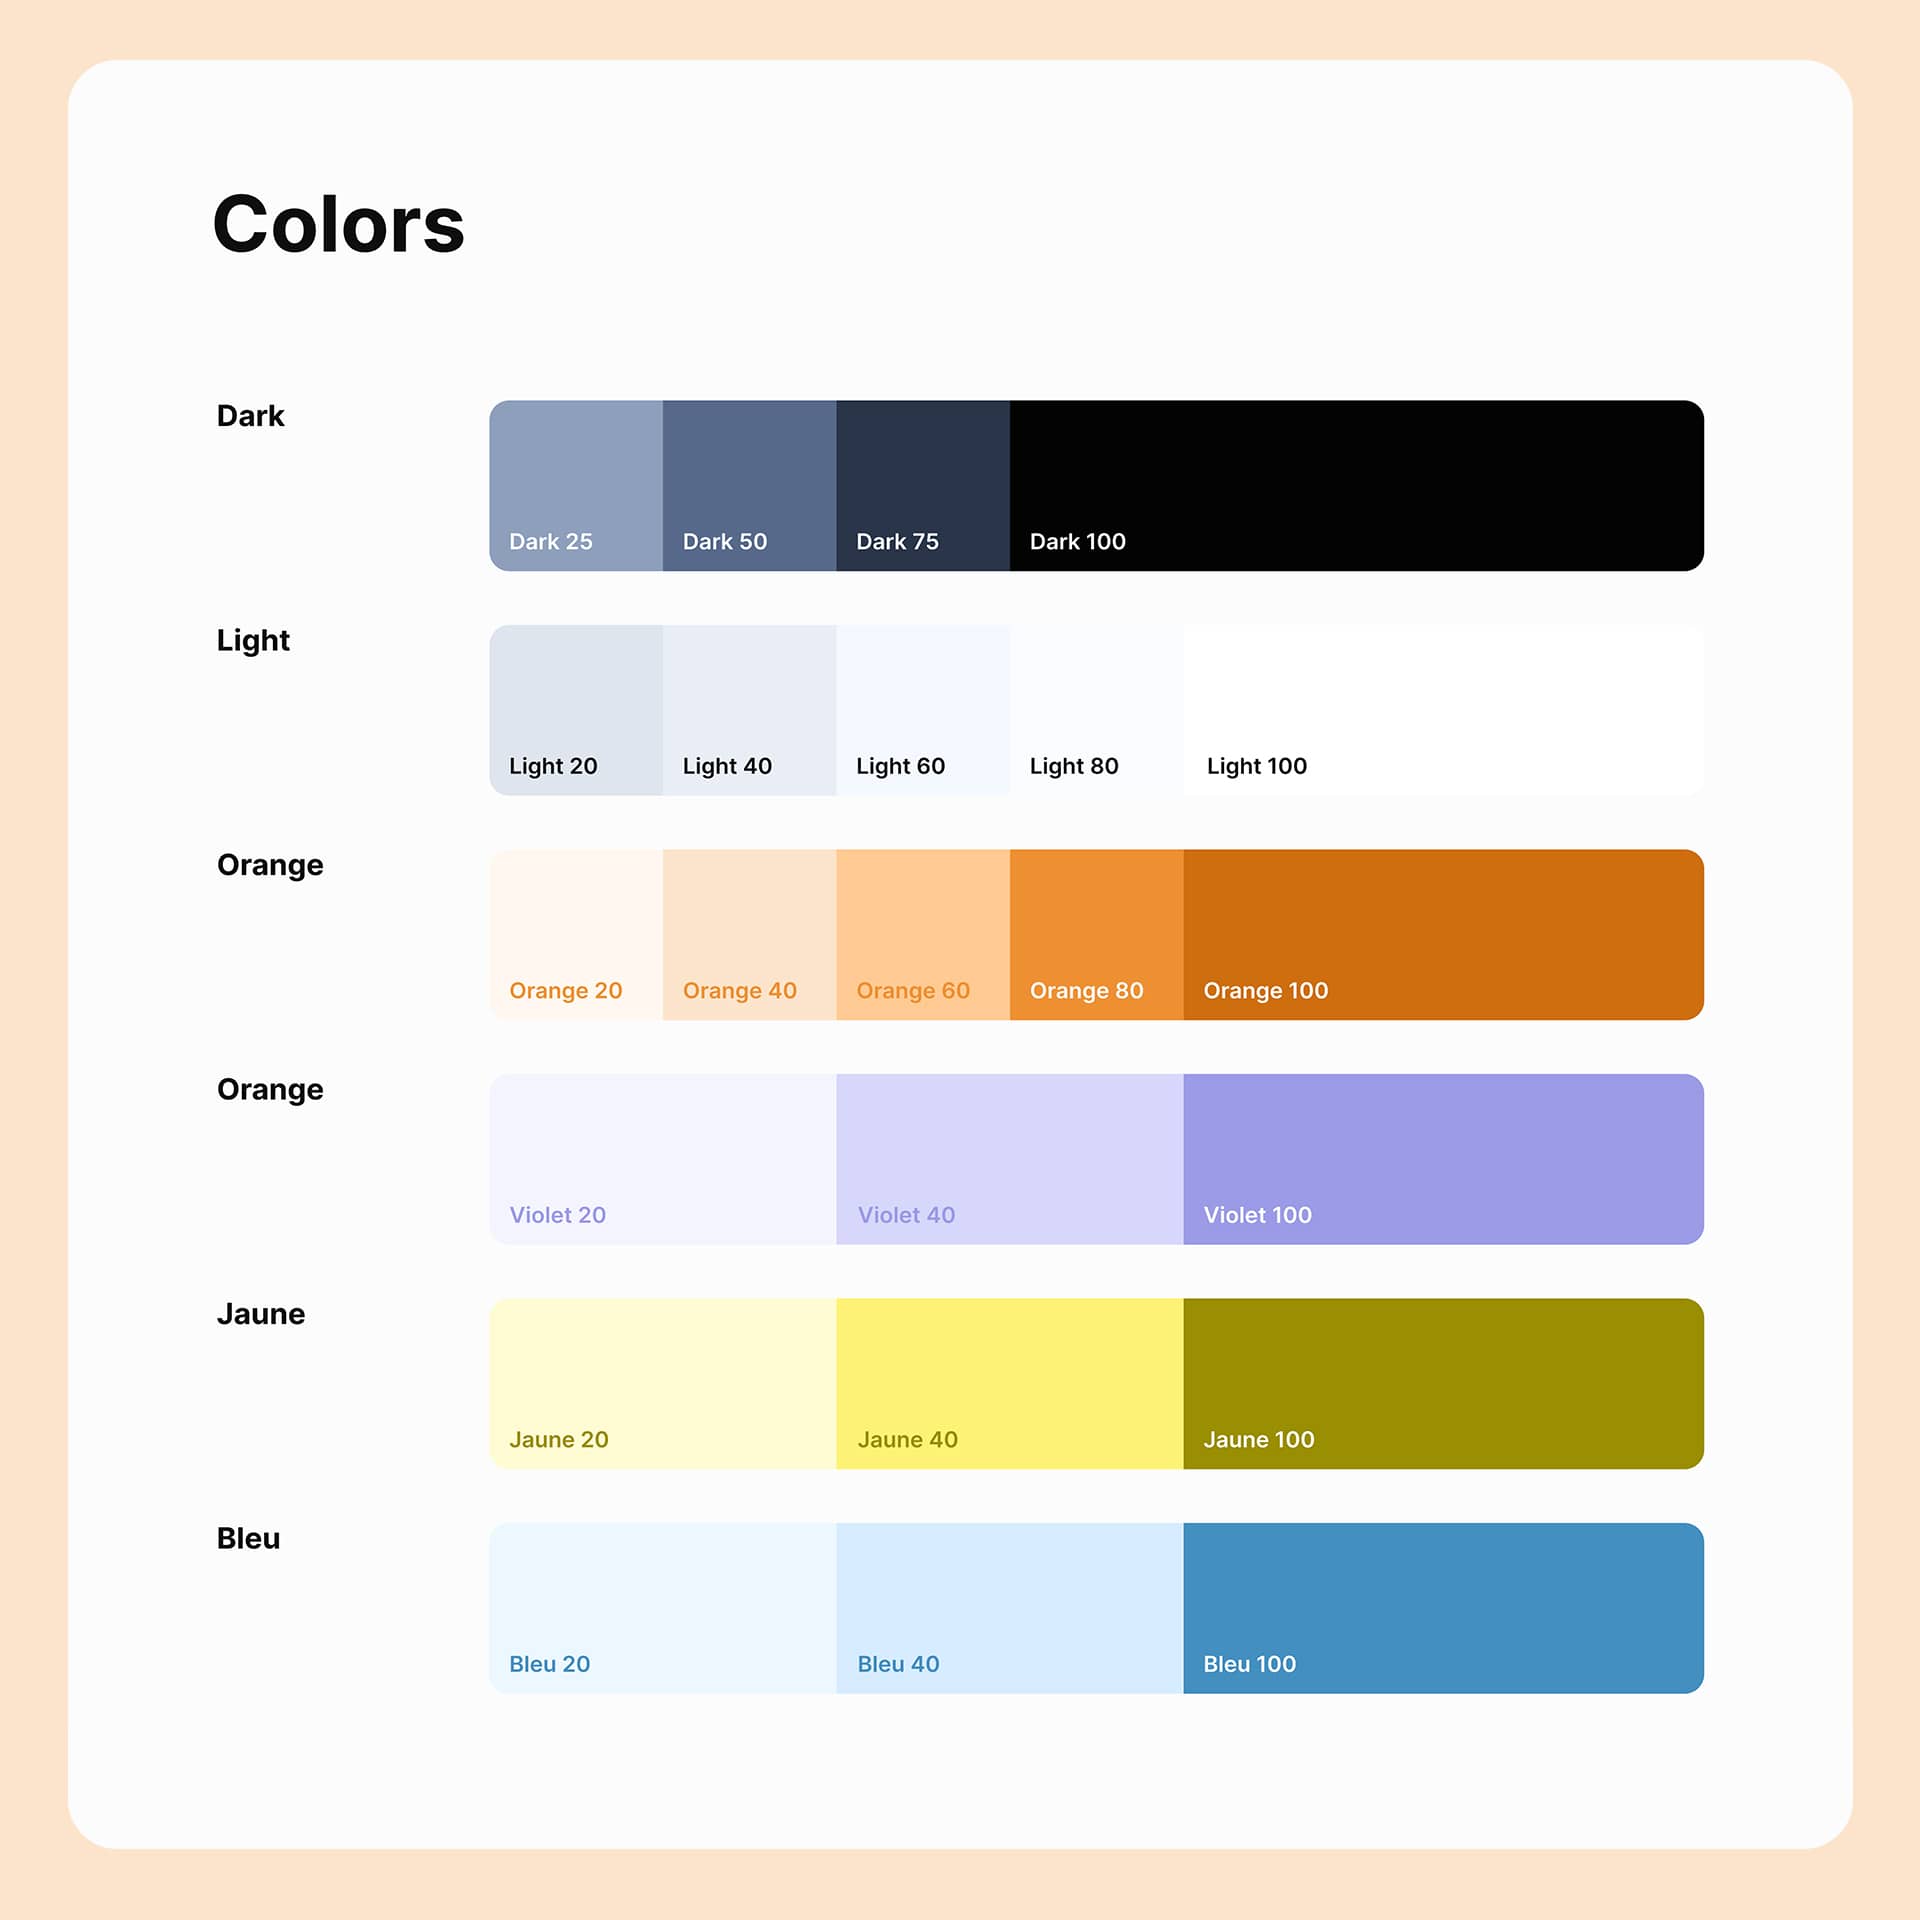The width and height of the screenshot is (1920, 1920).
Task: Choose the white Light 100 swatch
Action: click(1444, 710)
